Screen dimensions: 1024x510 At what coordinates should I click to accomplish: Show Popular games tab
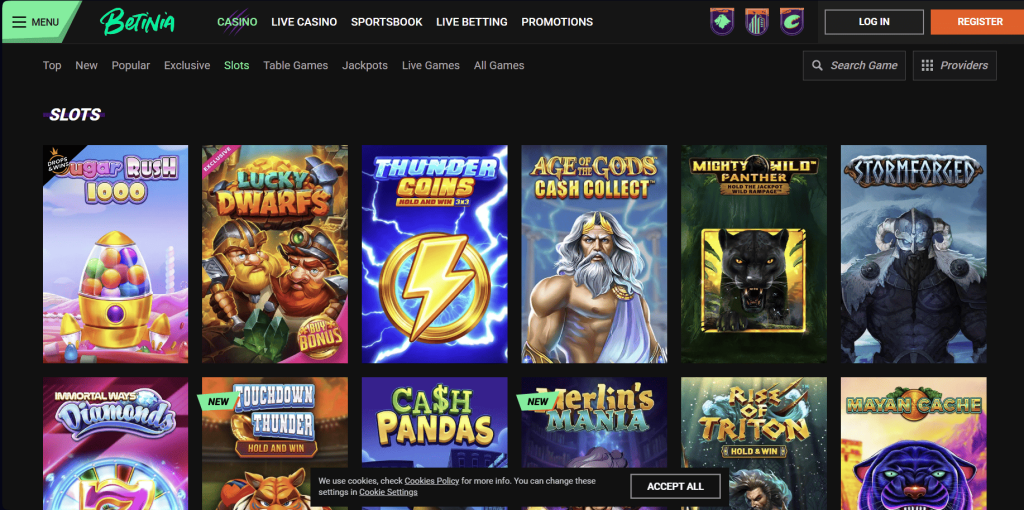[x=131, y=65]
